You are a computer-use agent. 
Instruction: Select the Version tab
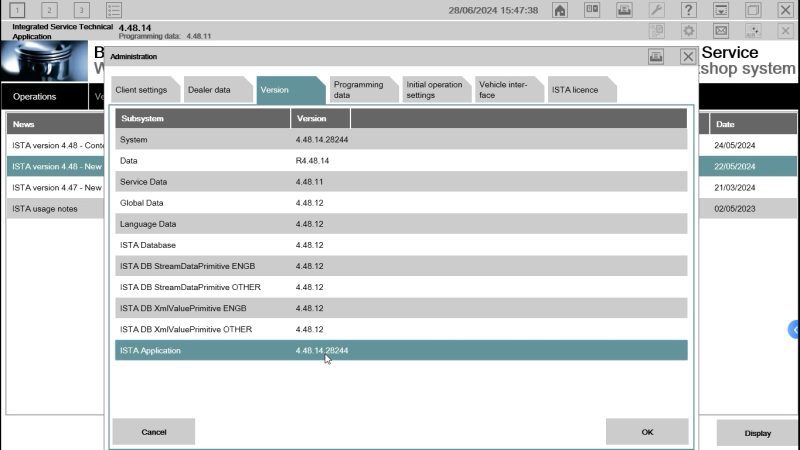290,90
